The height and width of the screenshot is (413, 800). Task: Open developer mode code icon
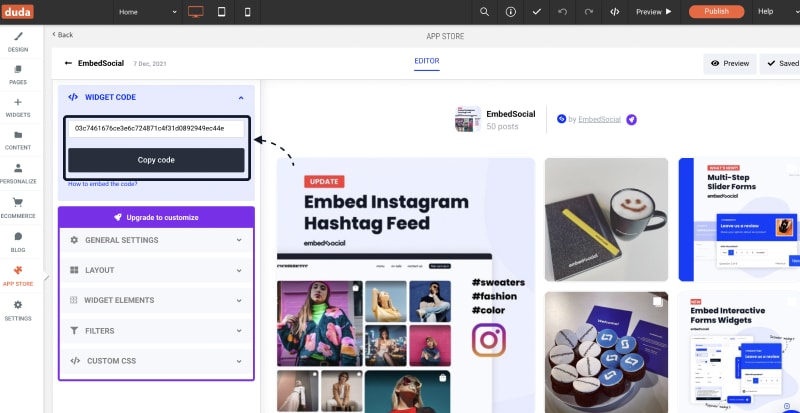click(615, 12)
